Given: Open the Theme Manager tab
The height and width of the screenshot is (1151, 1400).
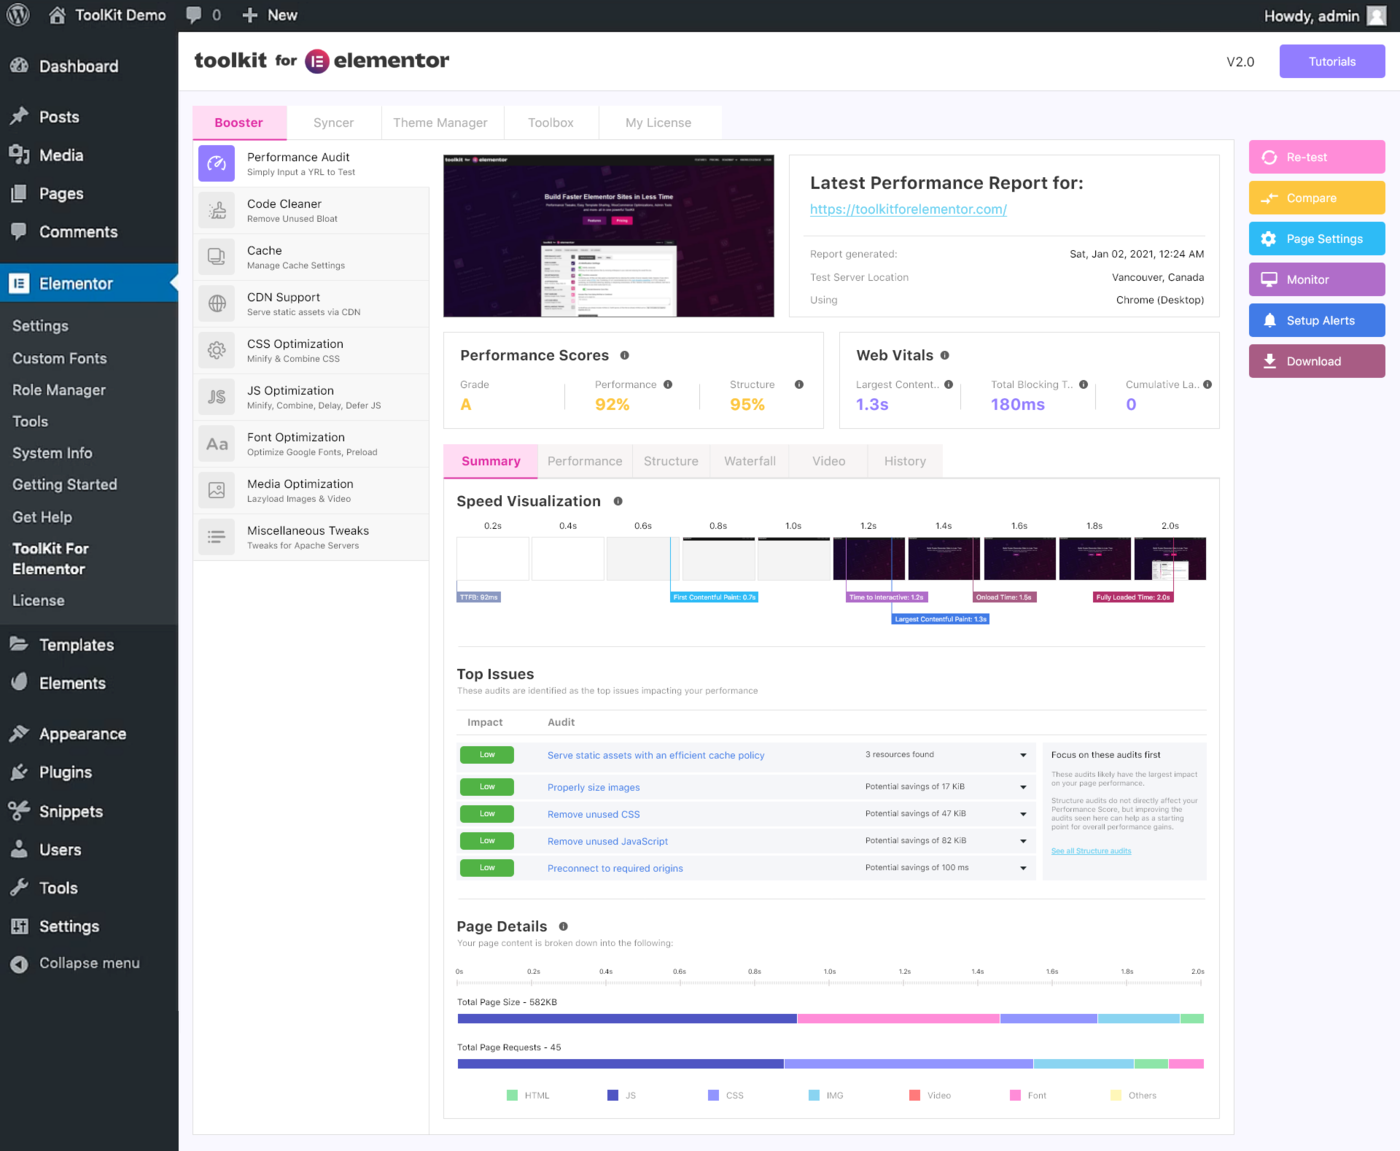Looking at the screenshot, I should (440, 122).
